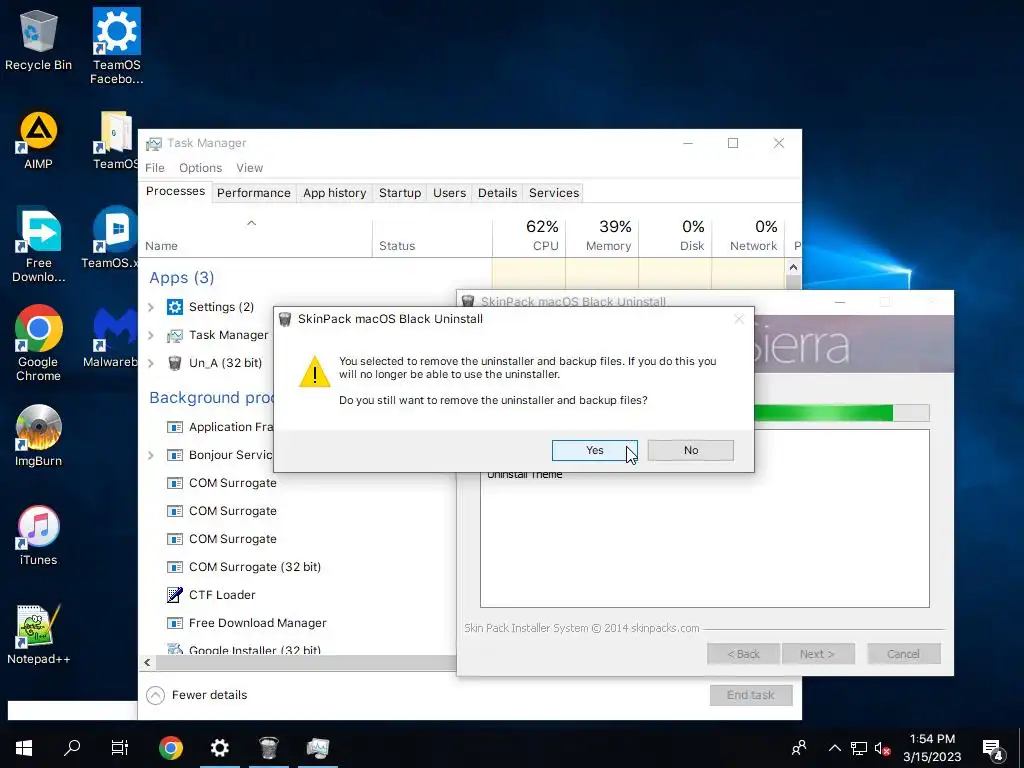Switch to App history tab
The image size is (1024, 768).
(x=334, y=193)
